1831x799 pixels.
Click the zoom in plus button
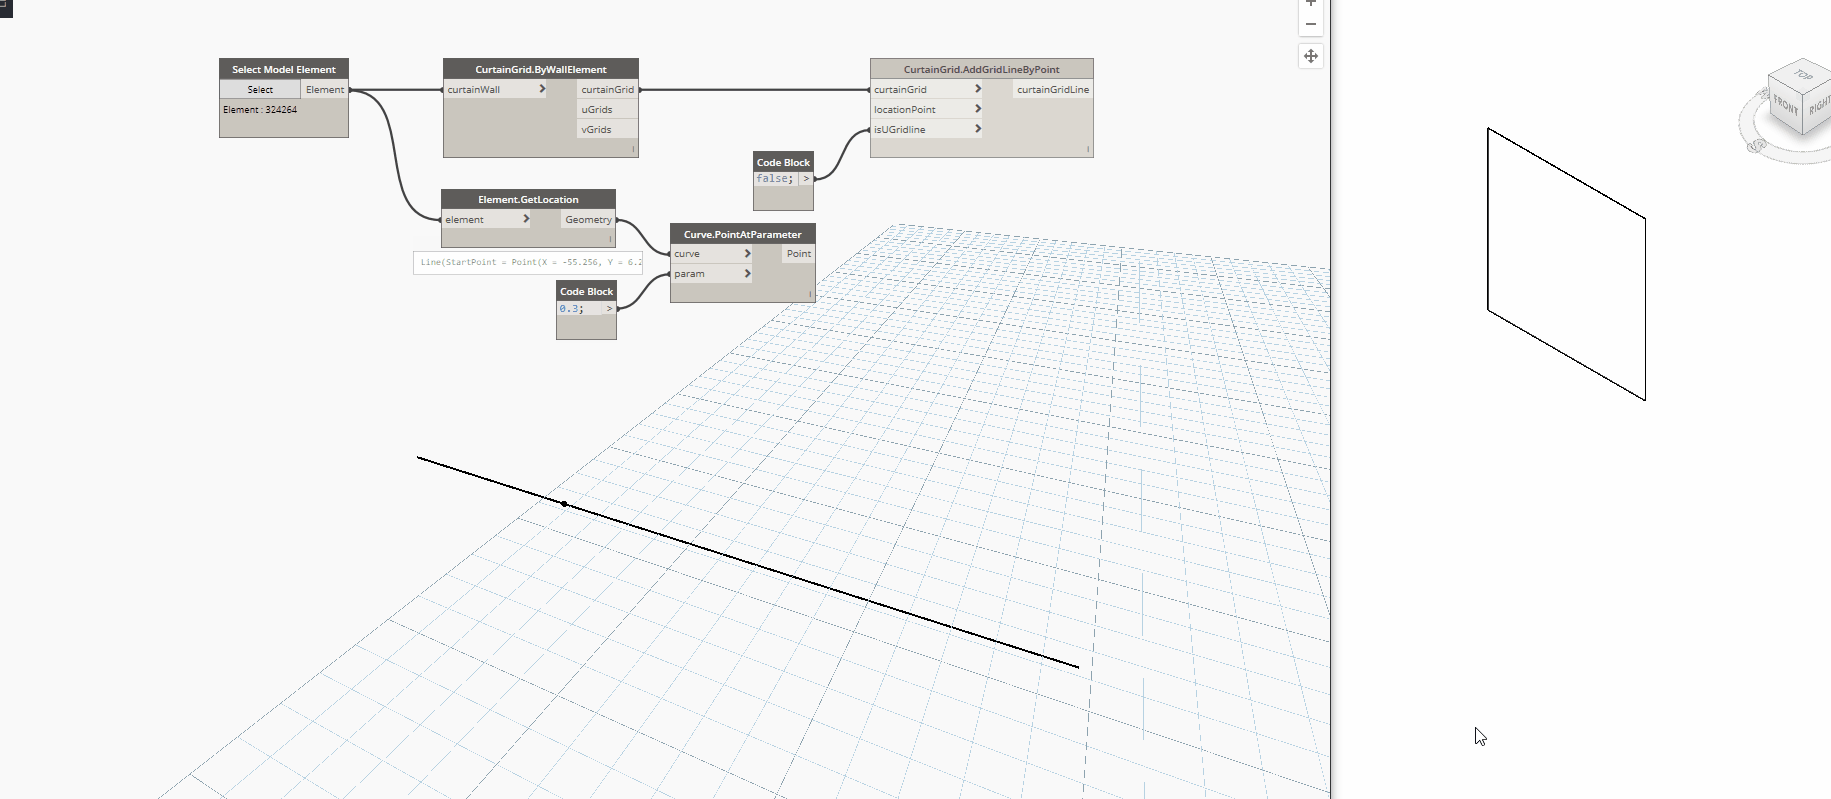click(1310, 3)
